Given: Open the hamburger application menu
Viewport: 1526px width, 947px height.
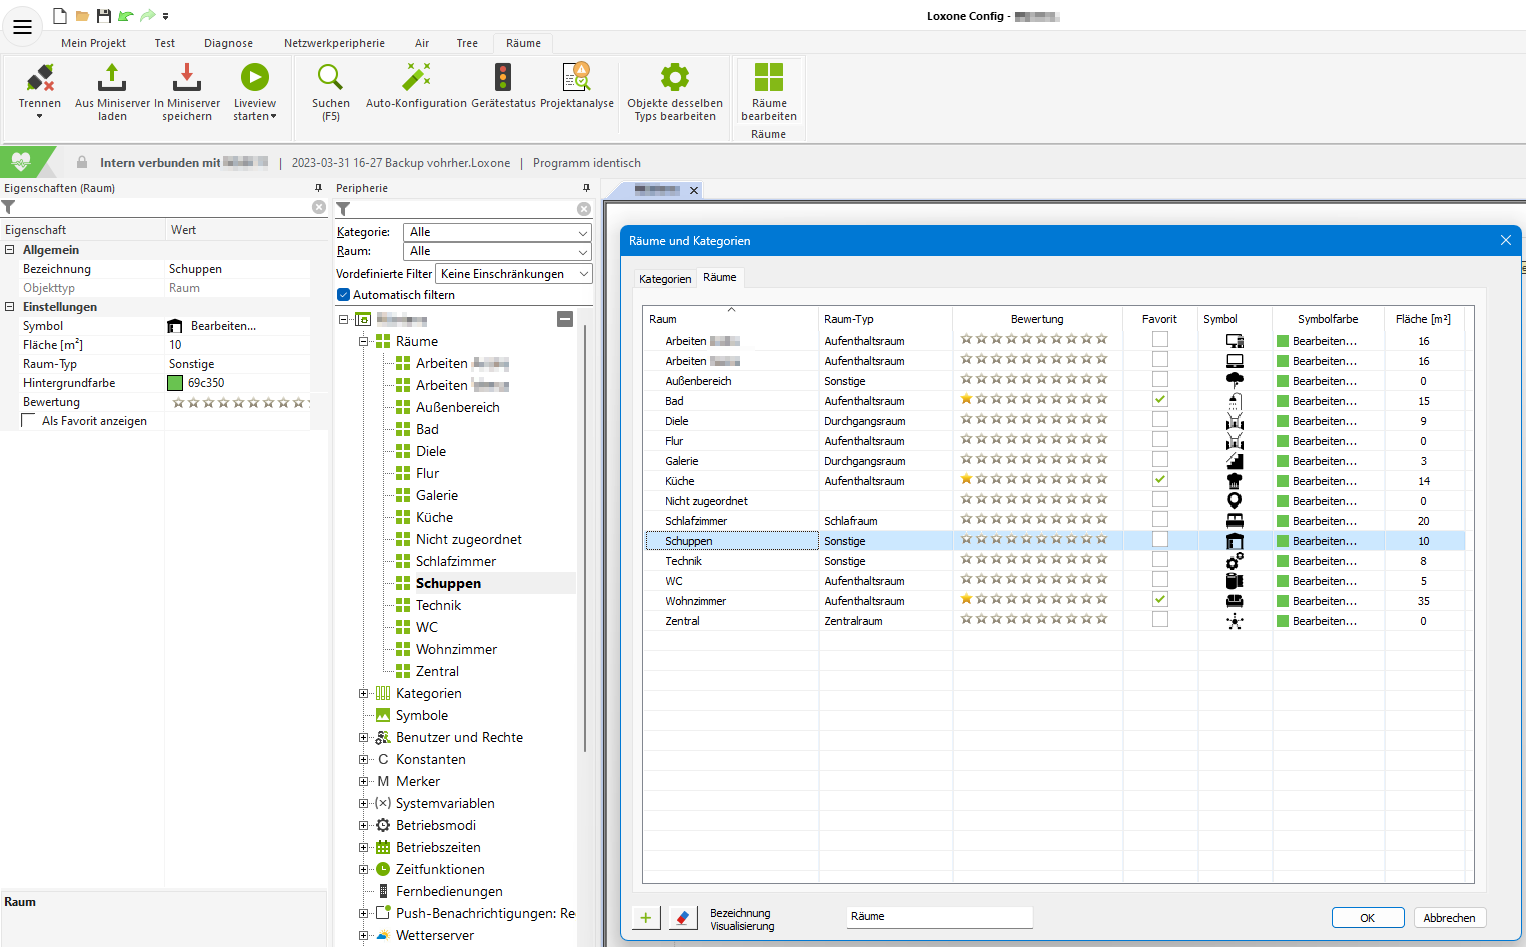Looking at the screenshot, I should 22,27.
